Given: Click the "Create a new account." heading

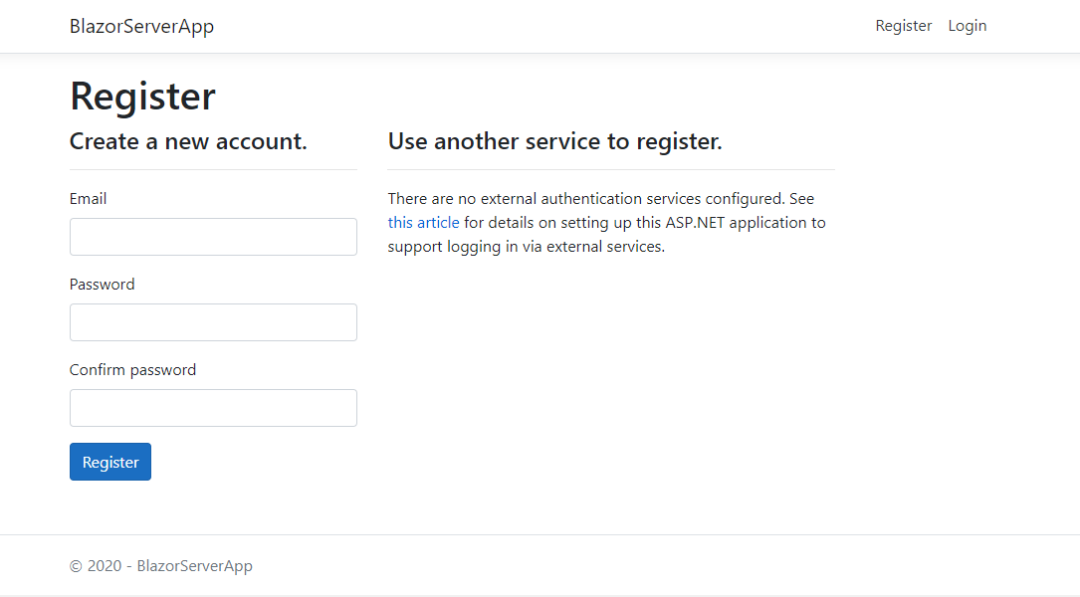Looking at the screenshot, I should [188, 142].
